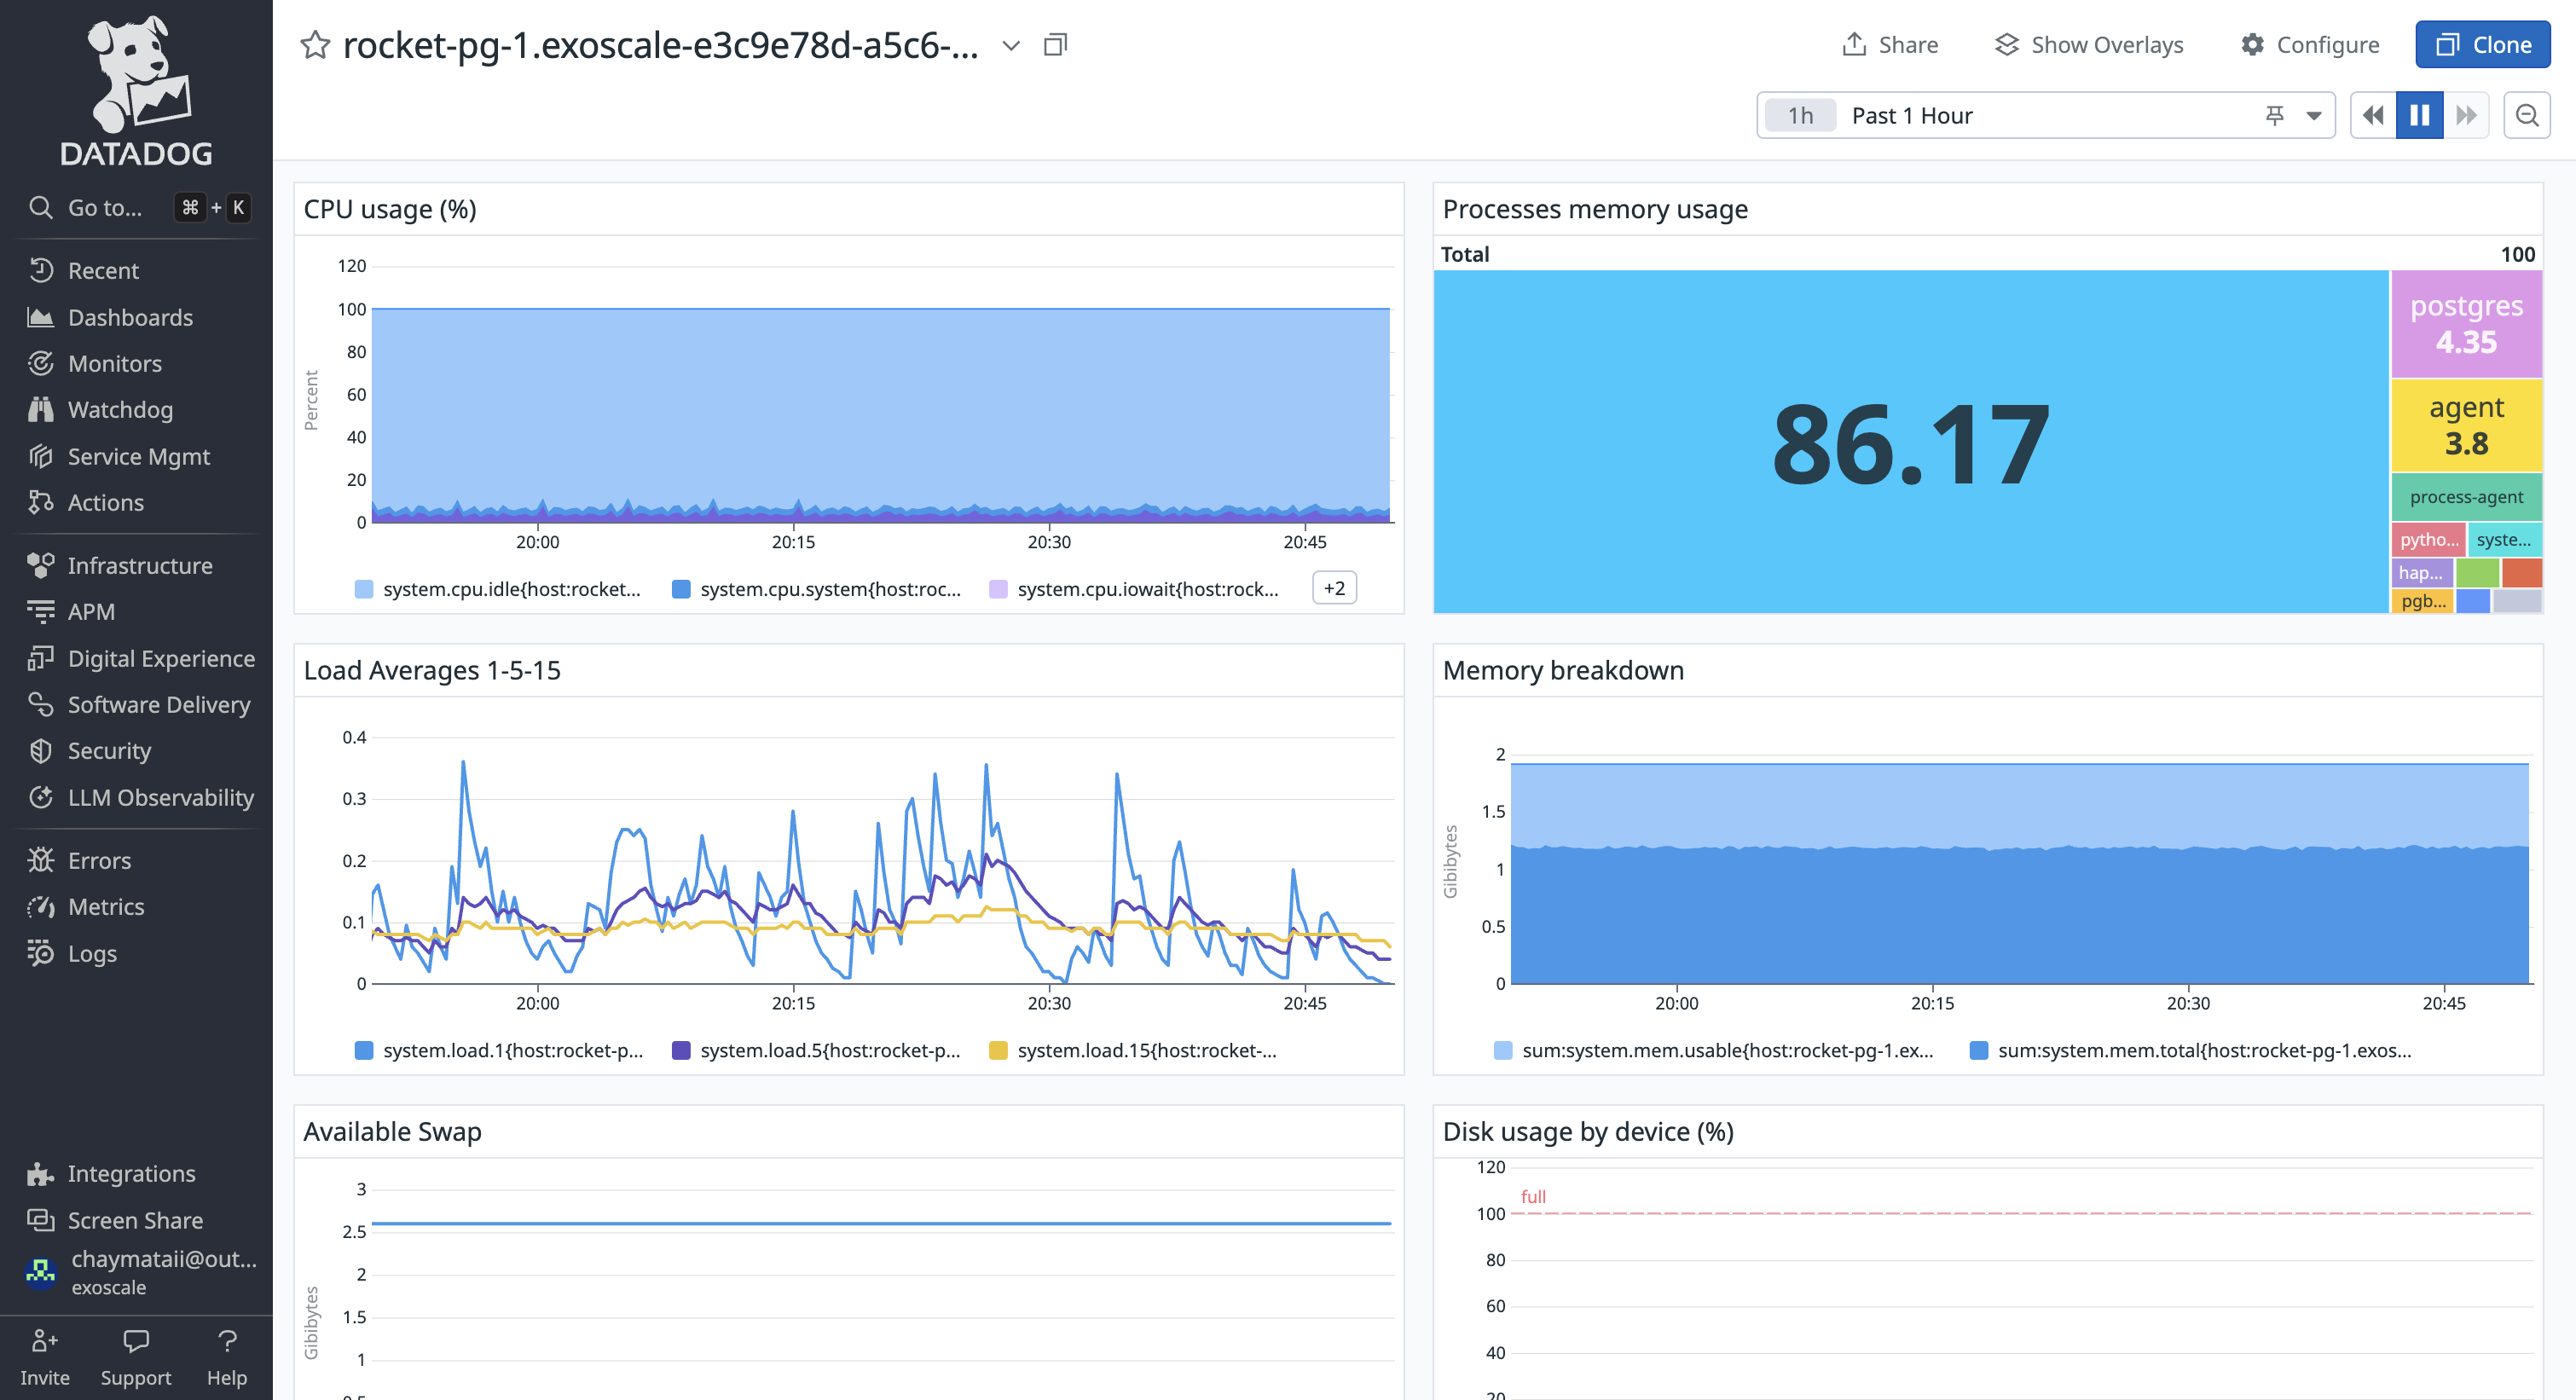
Task: Open the Screen Share sidebar item
Action: click(x=135, y=1220)
